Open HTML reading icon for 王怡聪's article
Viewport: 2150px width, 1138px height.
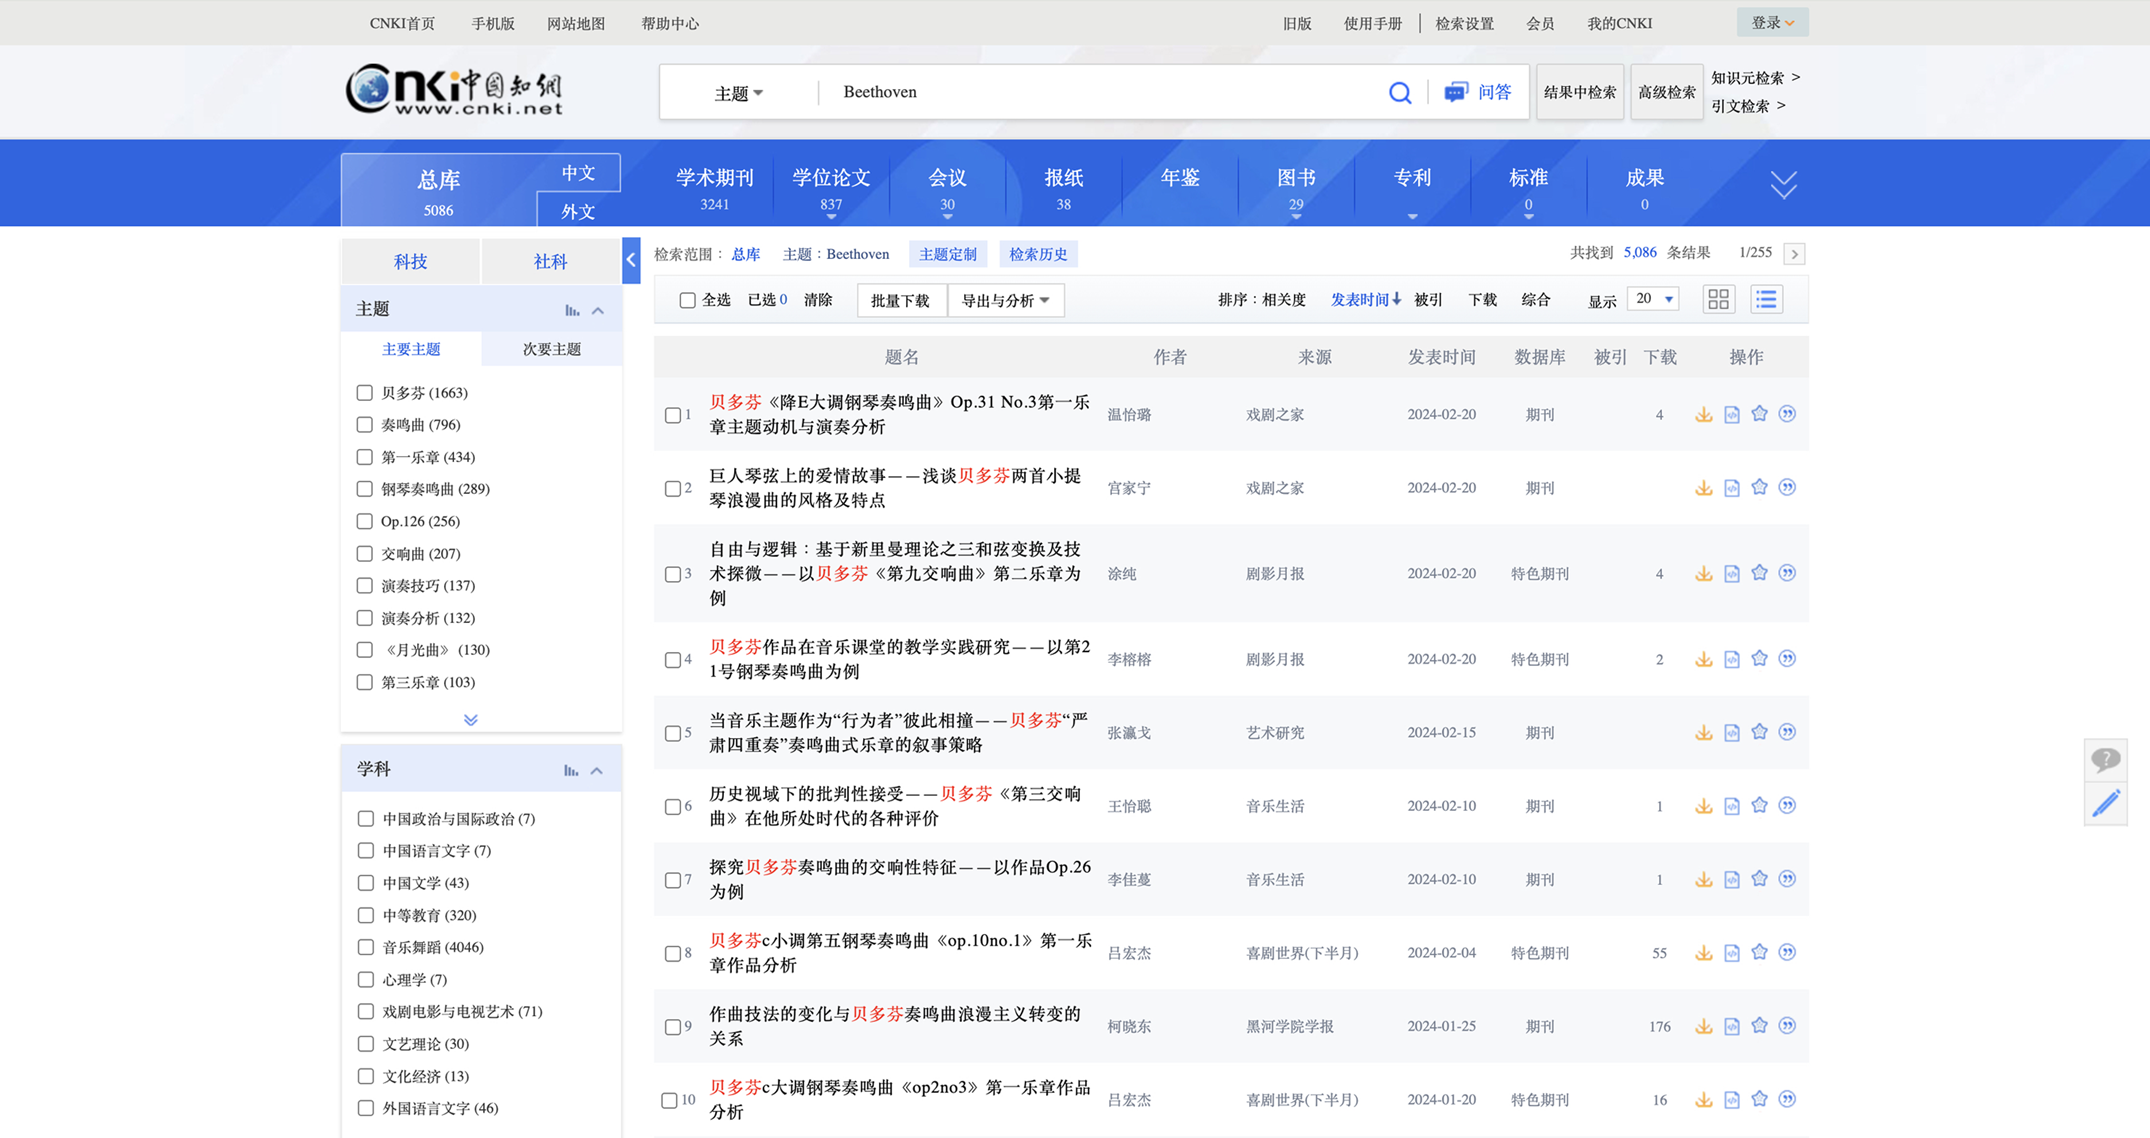tap(1731, 806)
